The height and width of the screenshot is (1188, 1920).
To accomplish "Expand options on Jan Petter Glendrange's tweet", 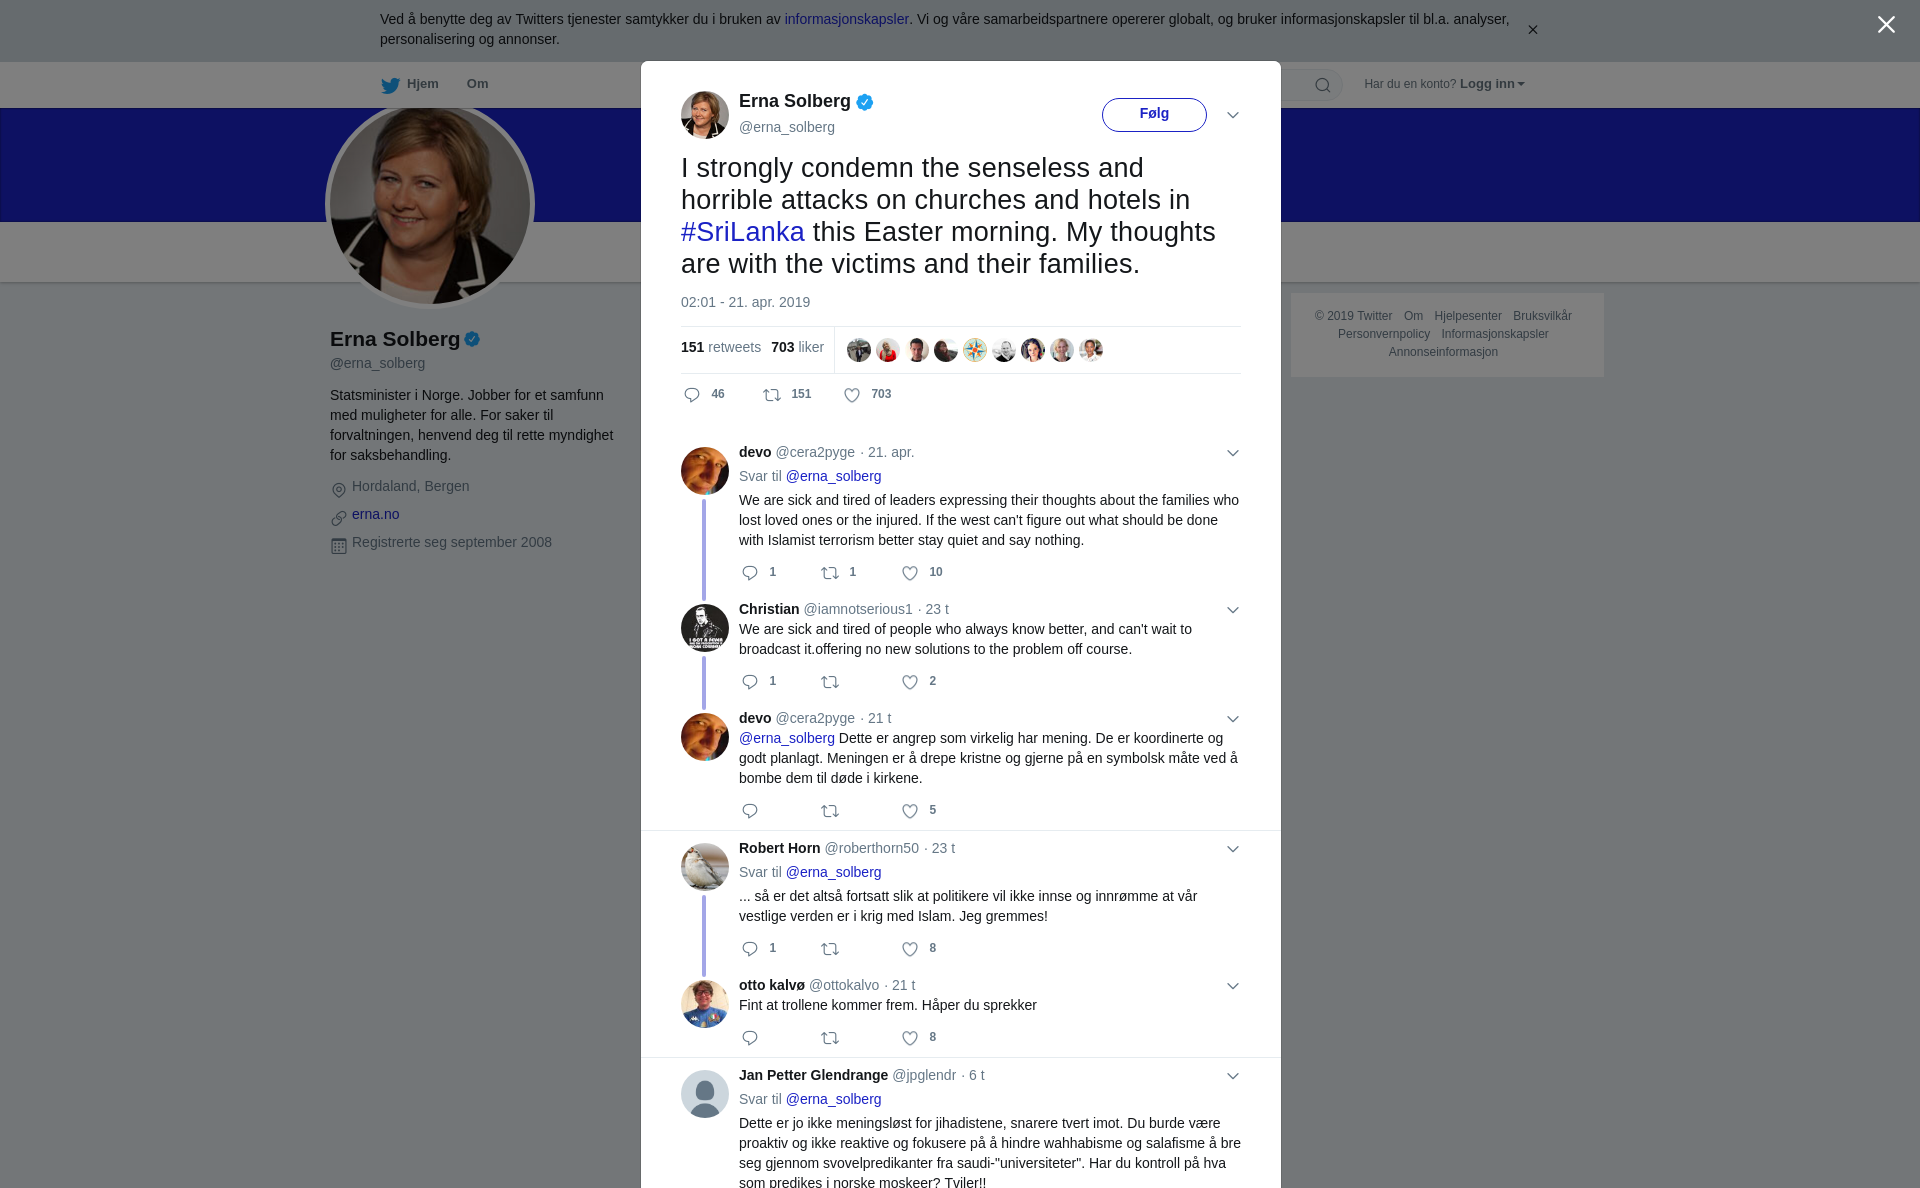I will [1233, 1076].
